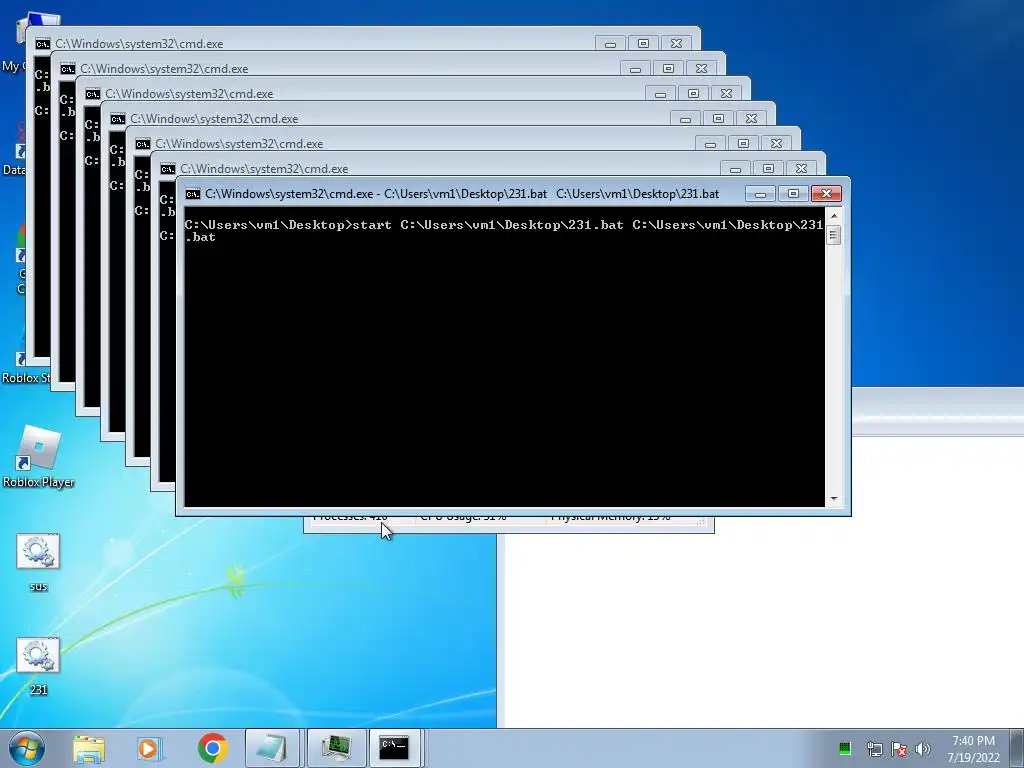
Task: Select the sus batch file desktop icon
Action: point(38,562)
